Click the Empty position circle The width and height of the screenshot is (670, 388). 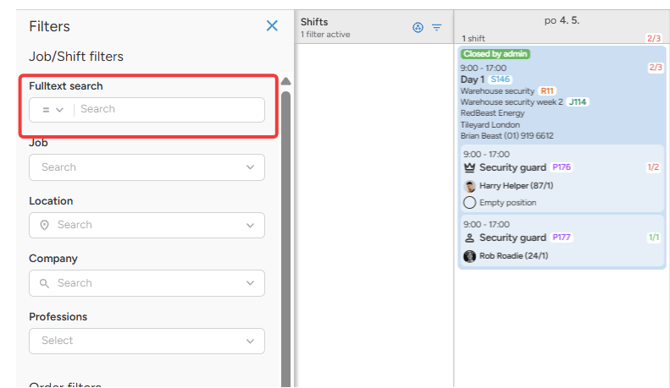pyautogui.click(x=470, y=203)
